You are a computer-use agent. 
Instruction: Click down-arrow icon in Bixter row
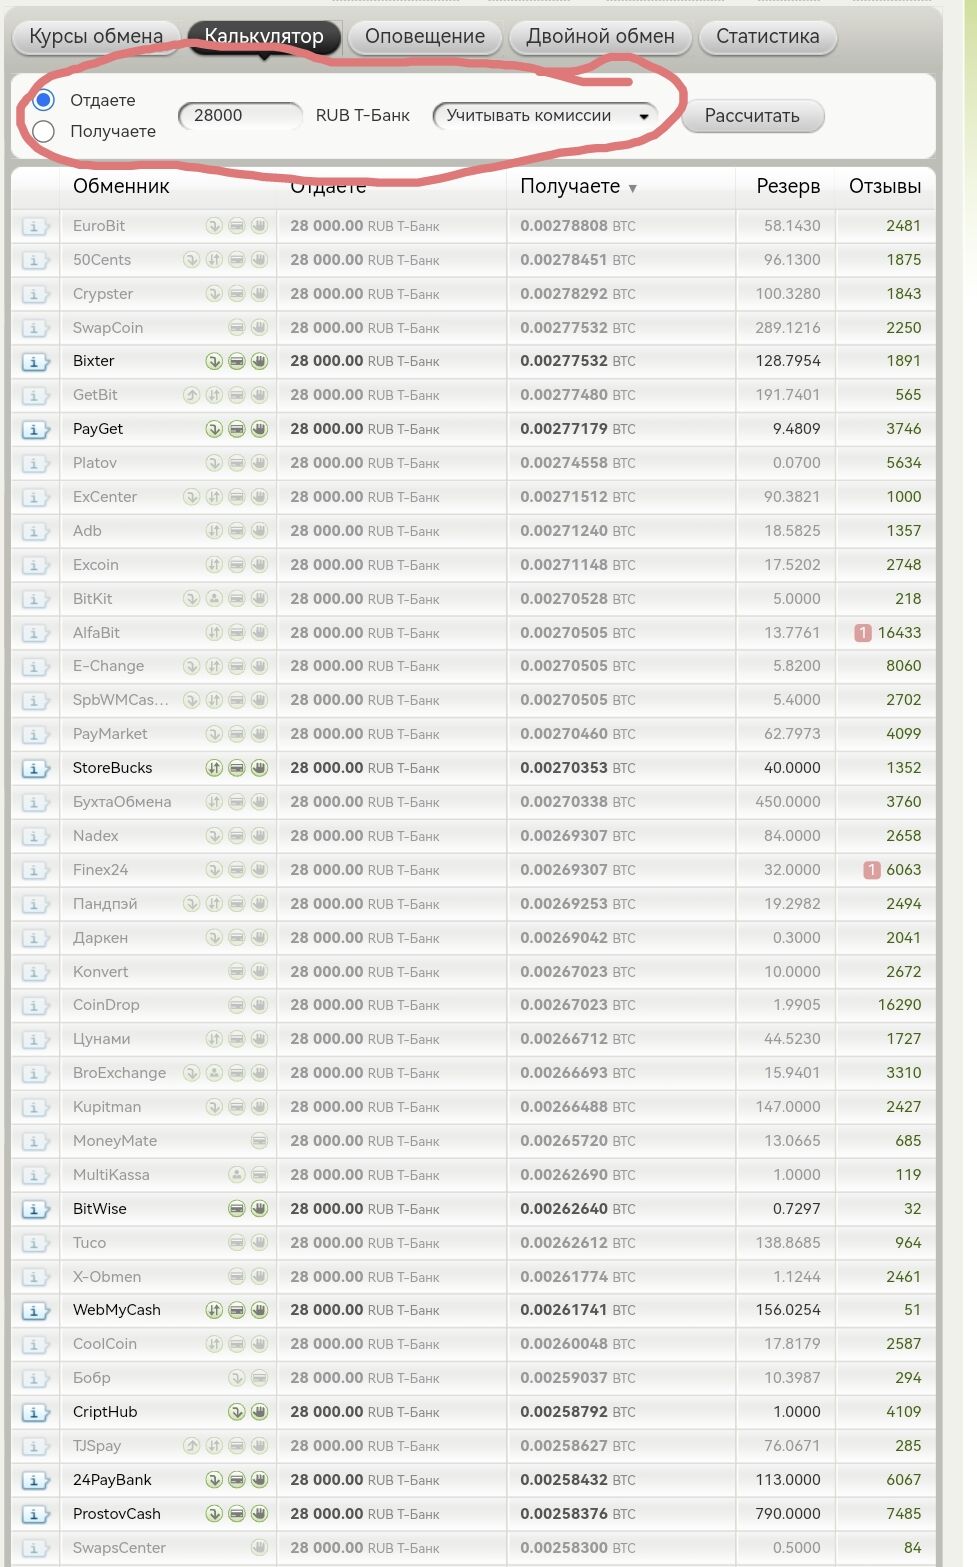[214, 361]
